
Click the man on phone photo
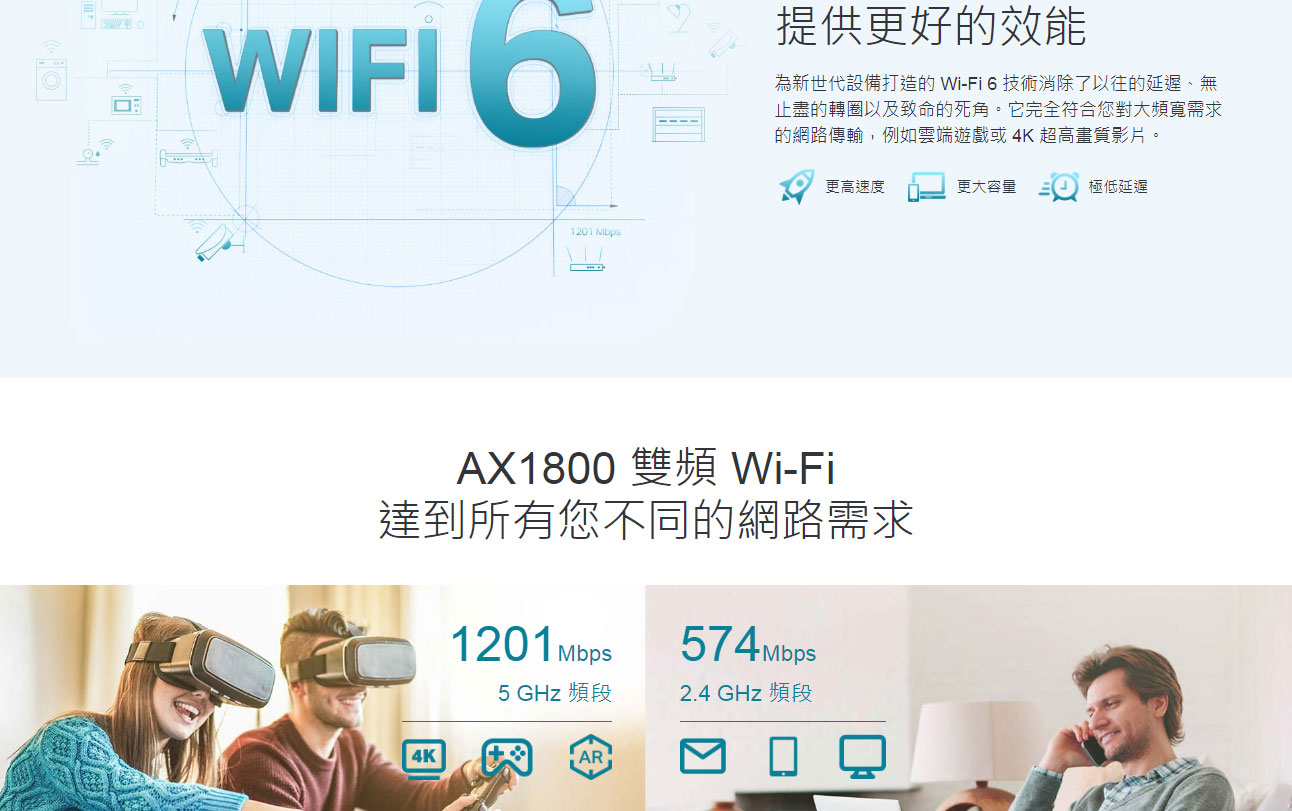click(x=968, y=698)
